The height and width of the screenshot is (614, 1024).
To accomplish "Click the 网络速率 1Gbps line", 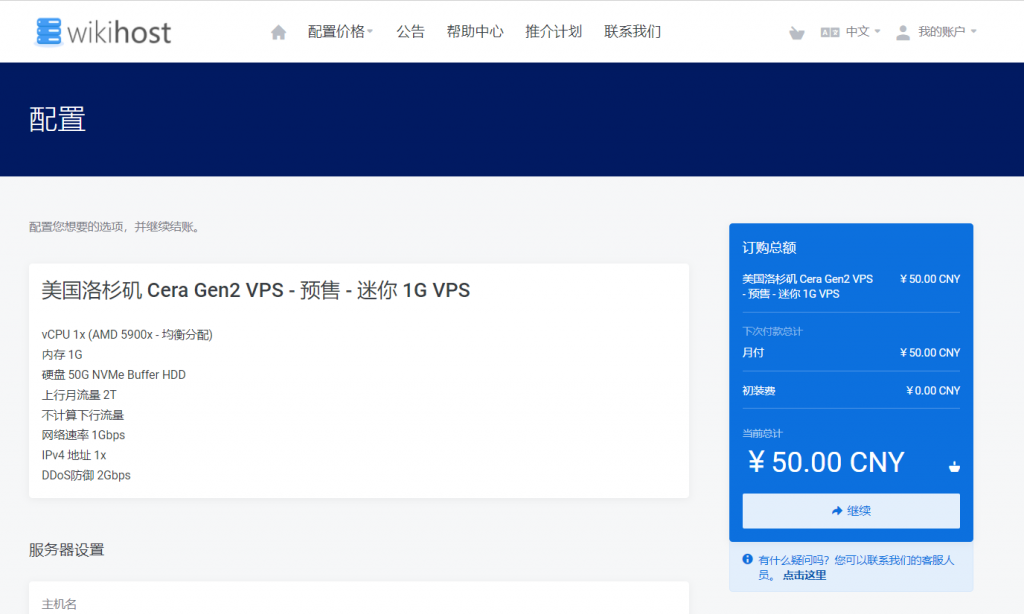I will point(83,435).
